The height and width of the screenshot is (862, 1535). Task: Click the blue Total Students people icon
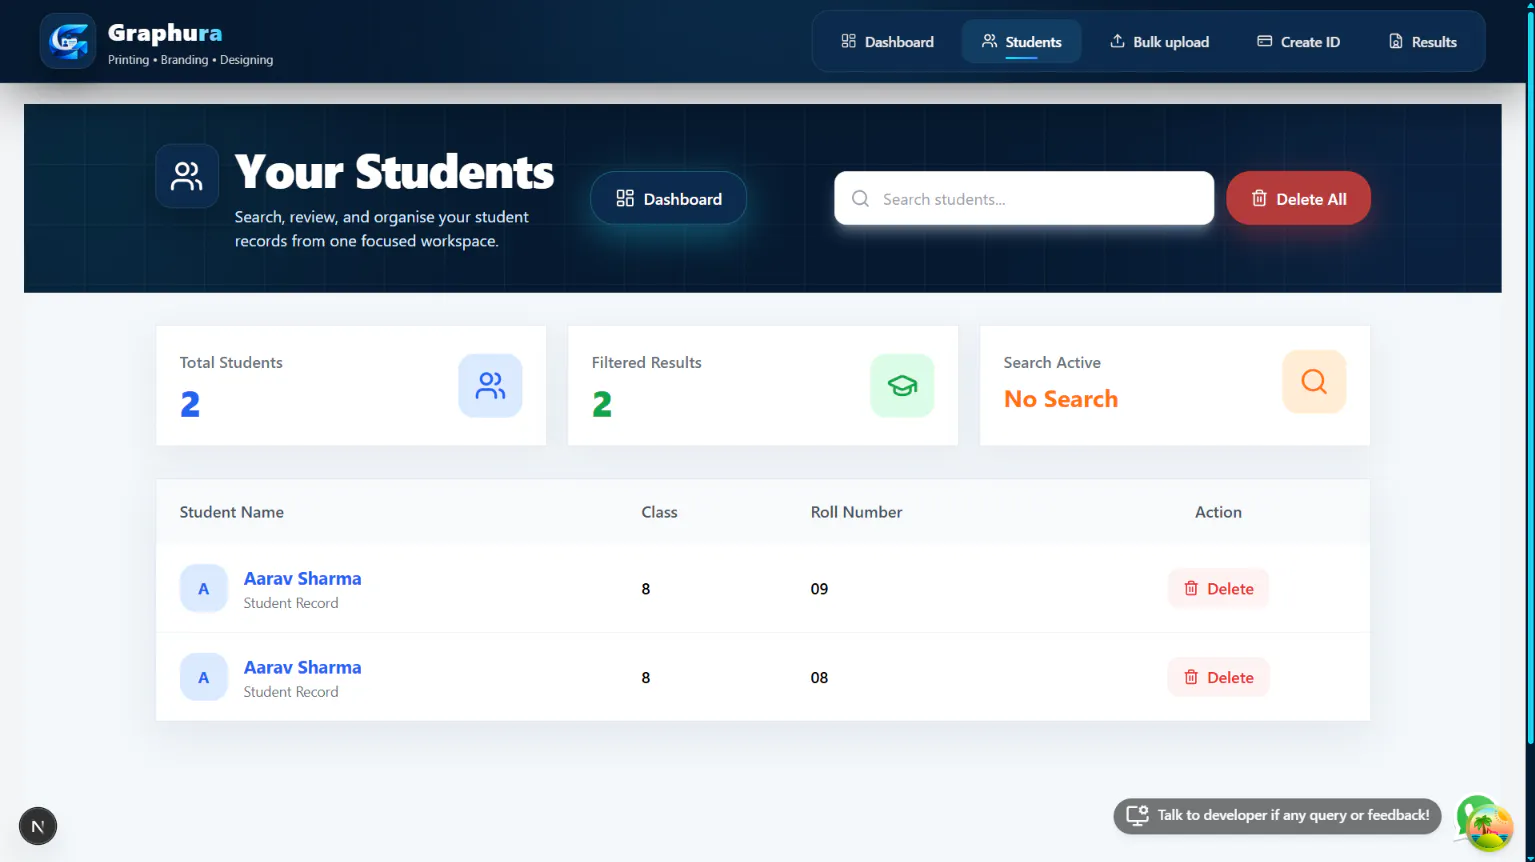(x=490, y=385)
